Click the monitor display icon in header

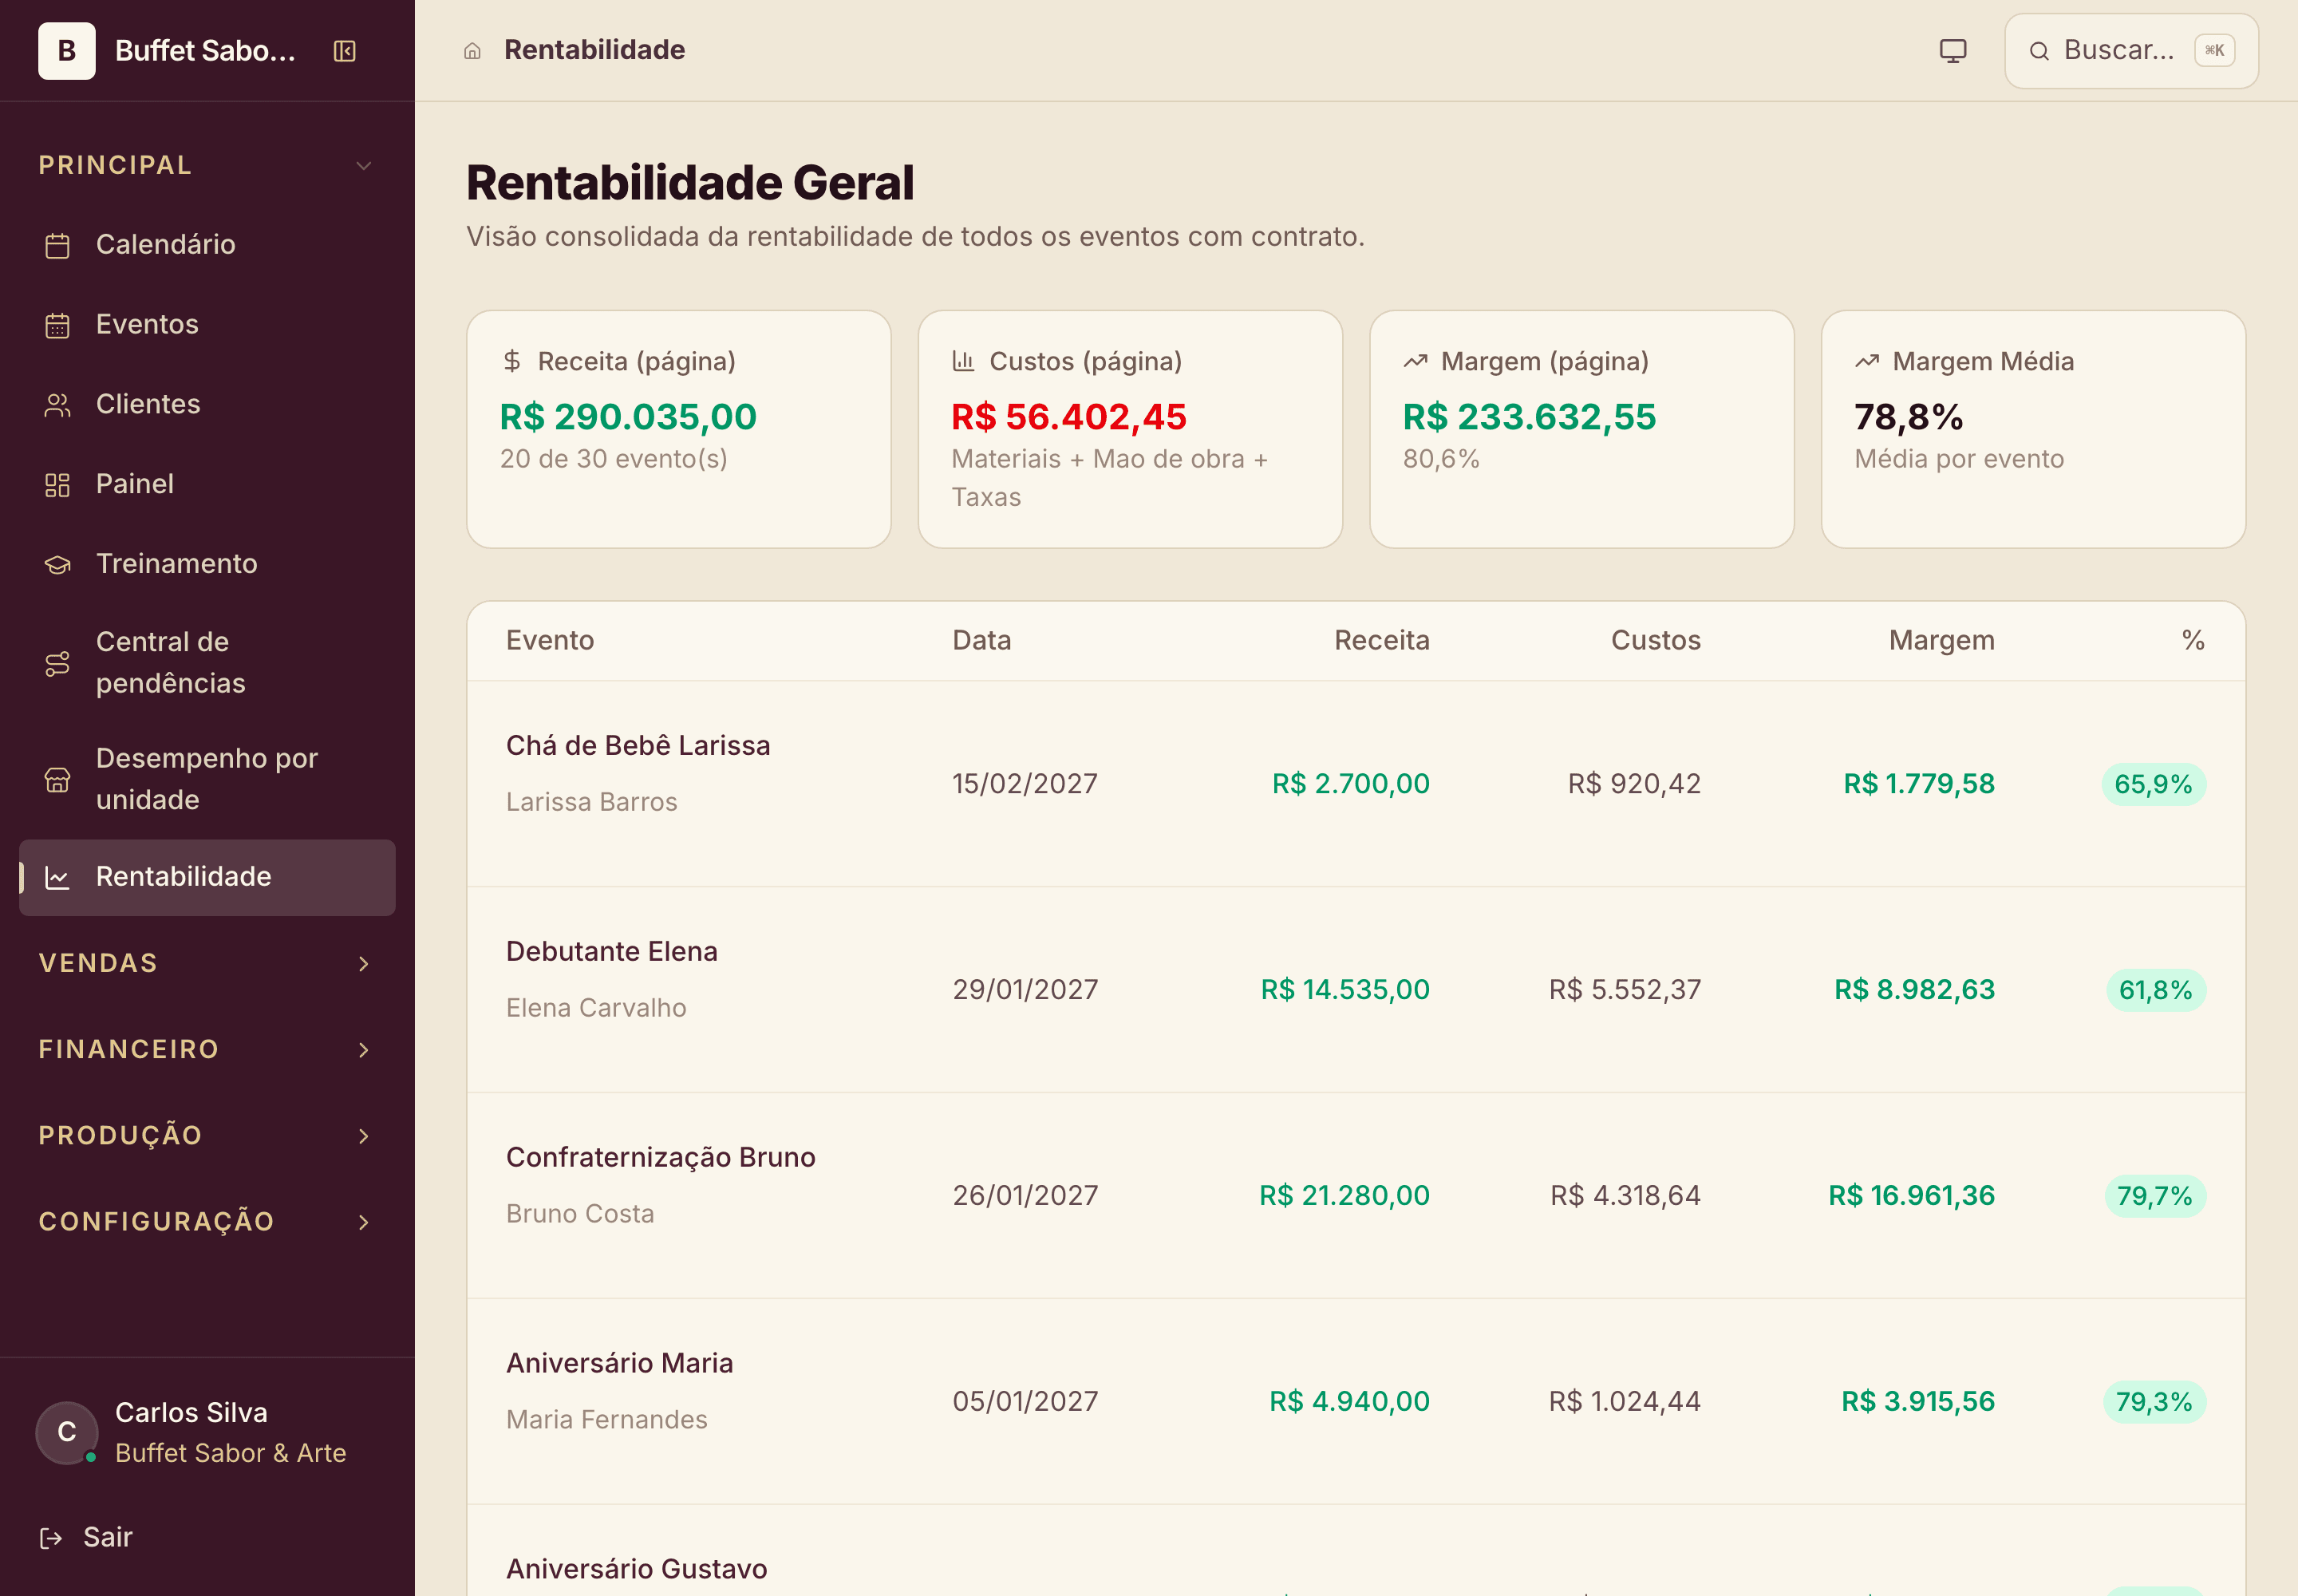coord(1952,51)
